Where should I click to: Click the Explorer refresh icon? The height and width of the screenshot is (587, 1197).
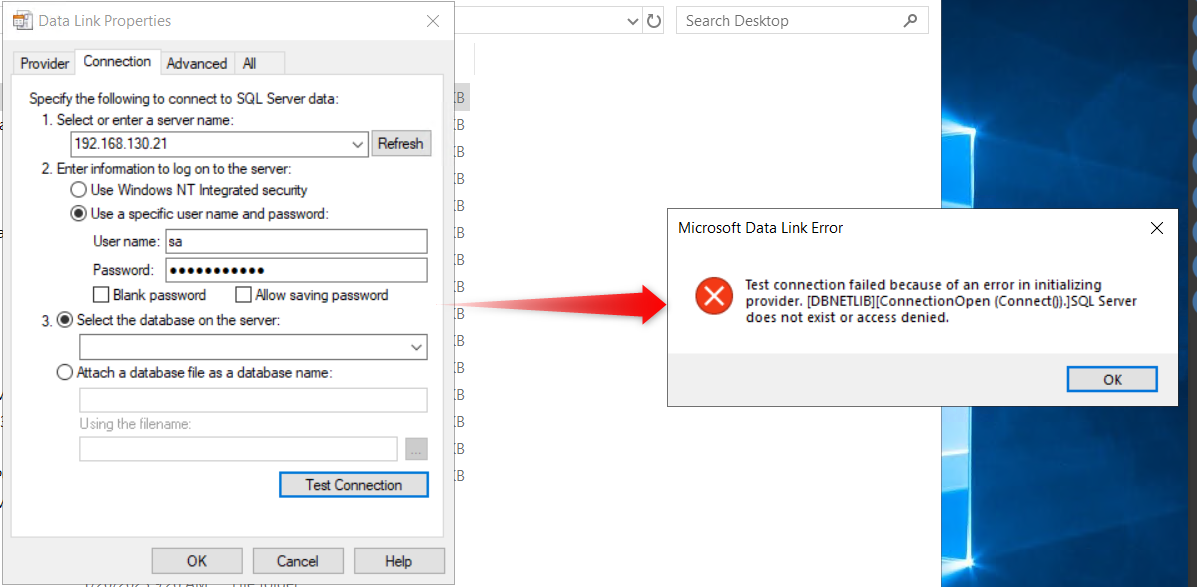(654, 21)
